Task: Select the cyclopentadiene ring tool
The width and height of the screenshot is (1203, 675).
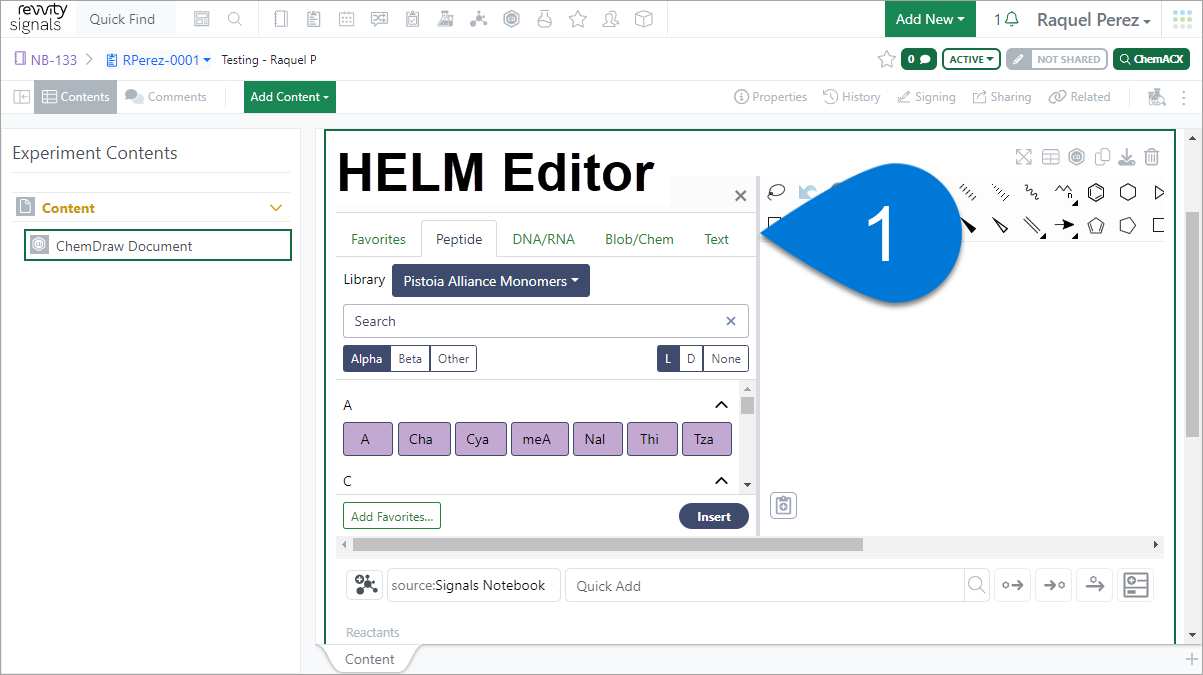Action: click(x=1096, y=225)
